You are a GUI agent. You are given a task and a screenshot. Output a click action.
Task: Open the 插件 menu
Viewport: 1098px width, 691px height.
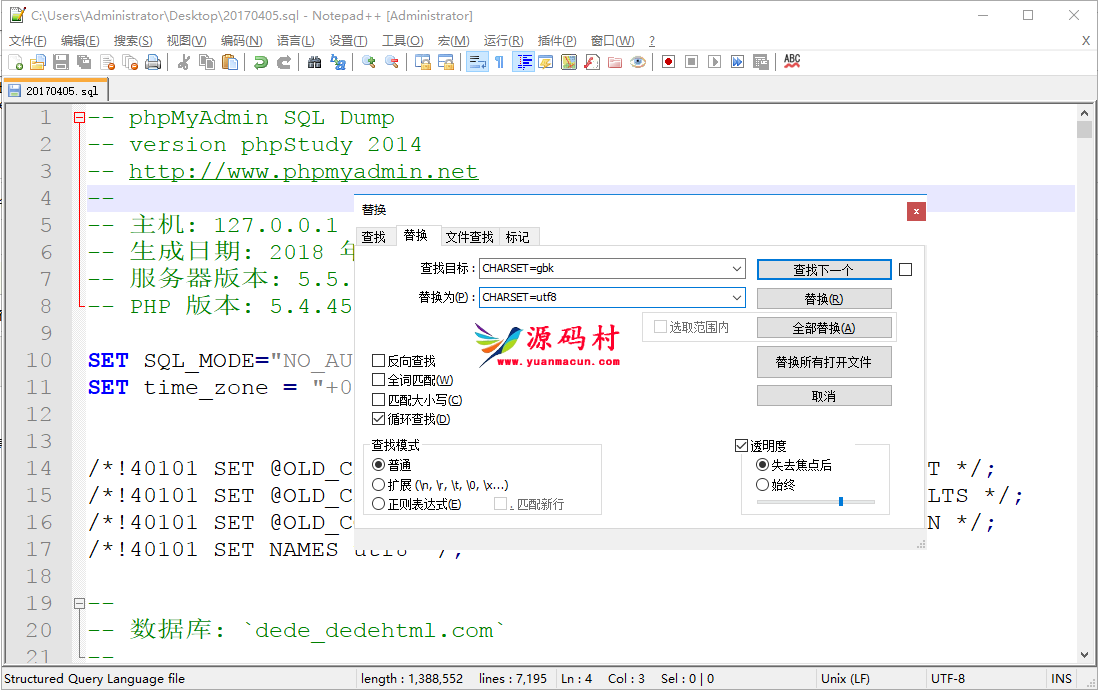tap(556, 41)
